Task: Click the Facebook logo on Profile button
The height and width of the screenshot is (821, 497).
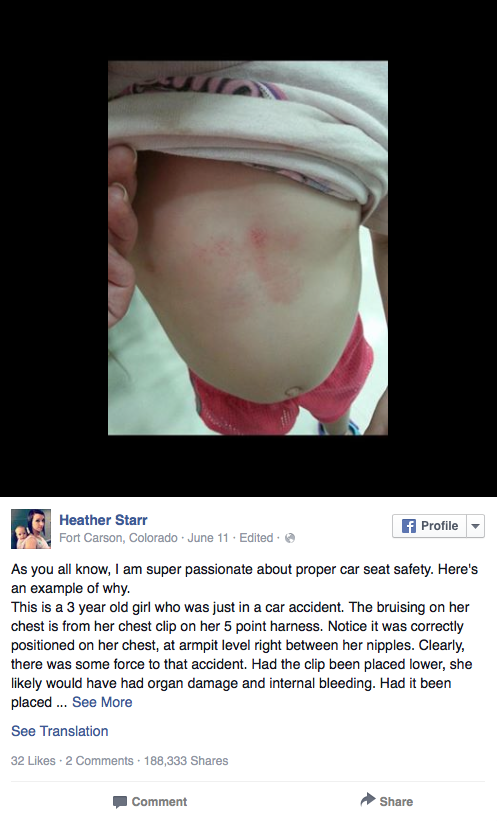Action: [x=408, y=526]
